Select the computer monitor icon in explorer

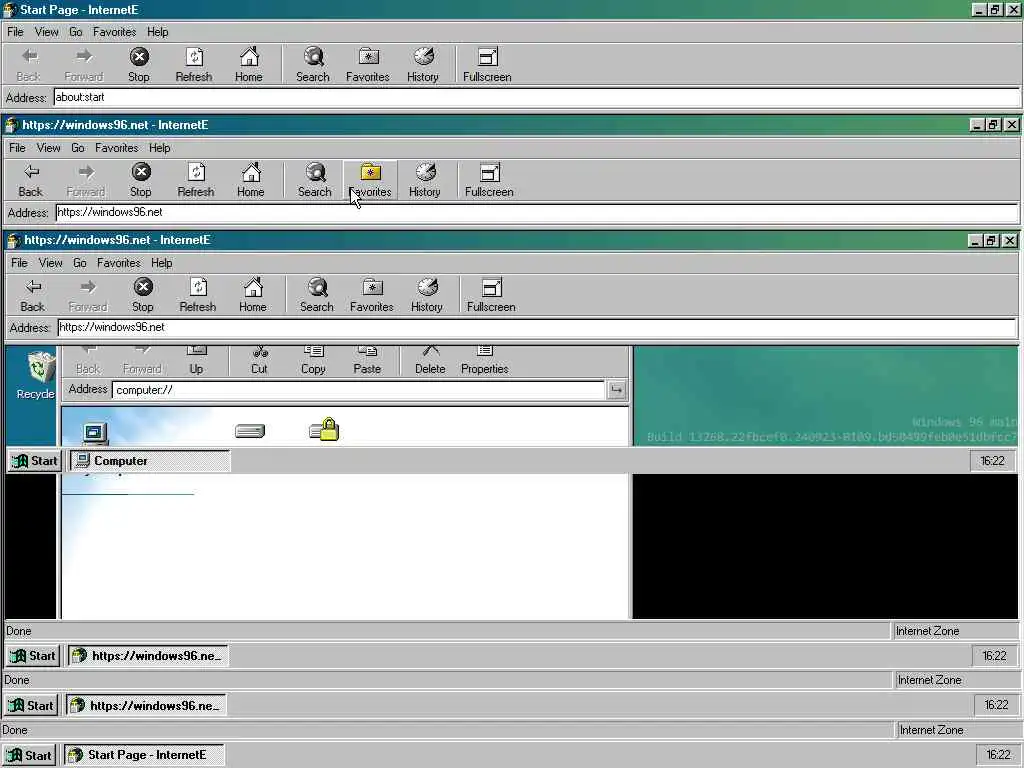pos(95,432)
